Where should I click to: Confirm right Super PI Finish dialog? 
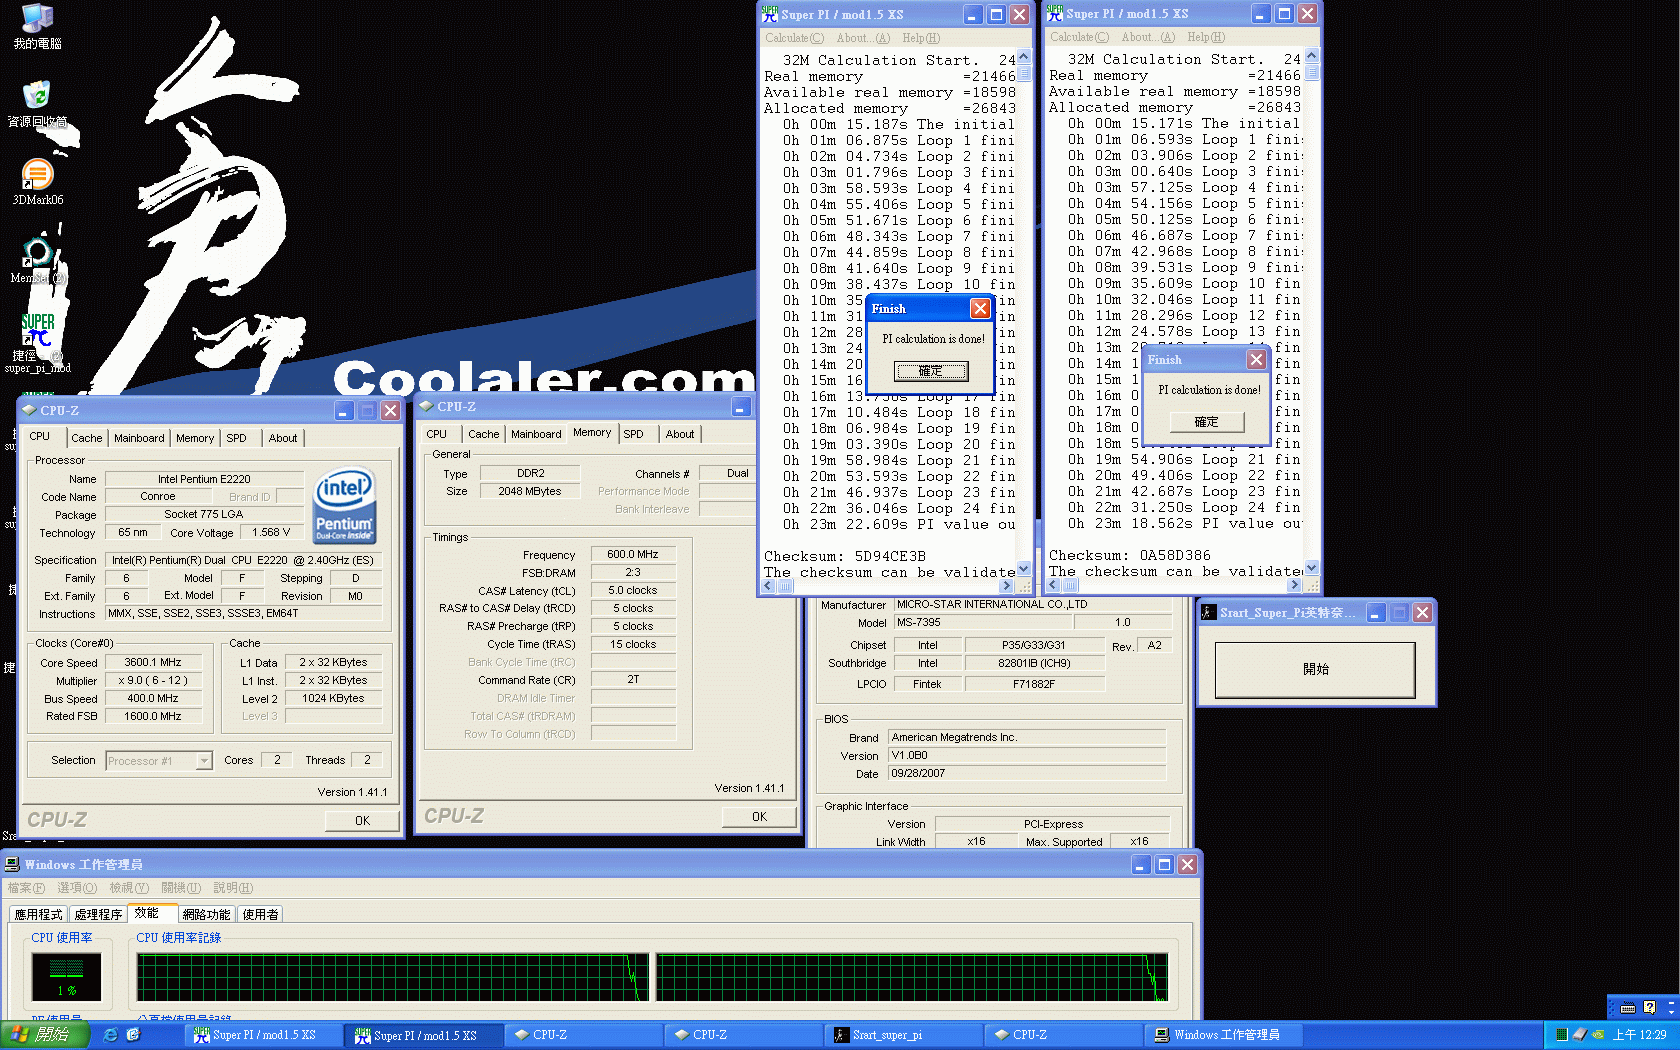click(1207, 422)
